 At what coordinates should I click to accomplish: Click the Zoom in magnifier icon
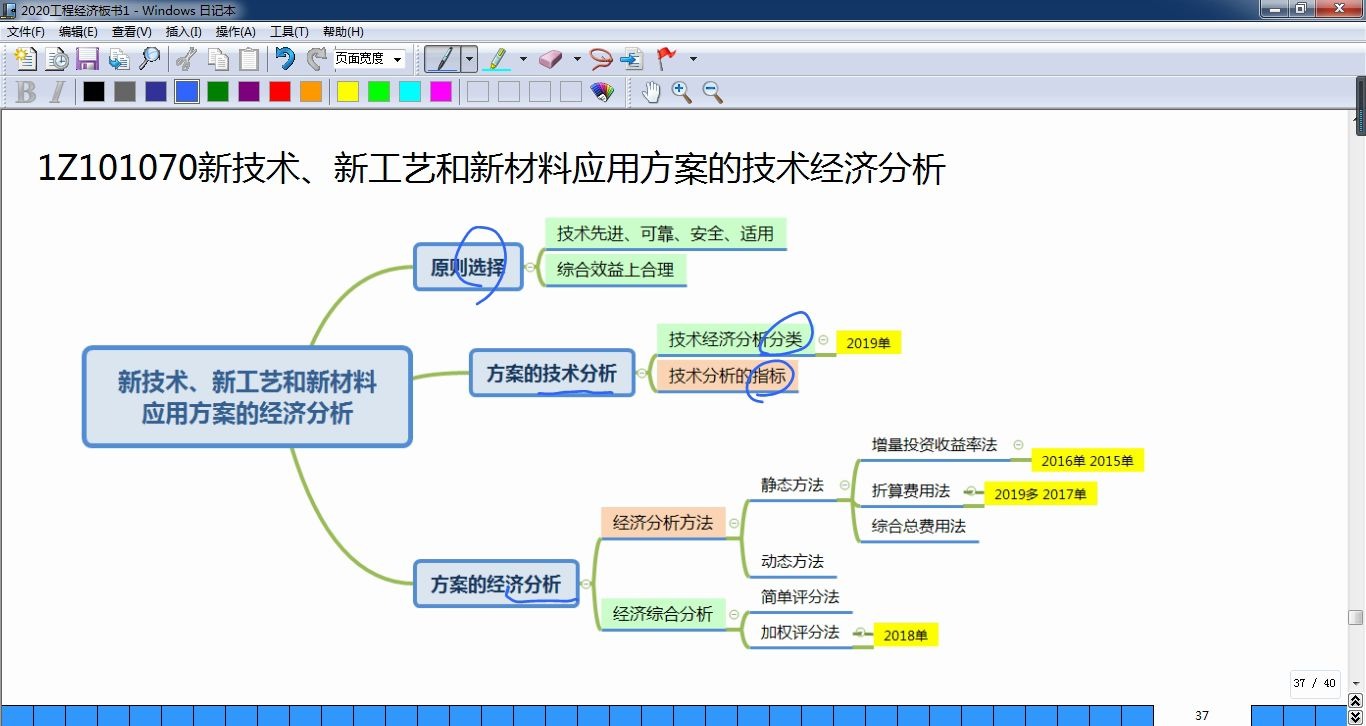pos(684,92)
